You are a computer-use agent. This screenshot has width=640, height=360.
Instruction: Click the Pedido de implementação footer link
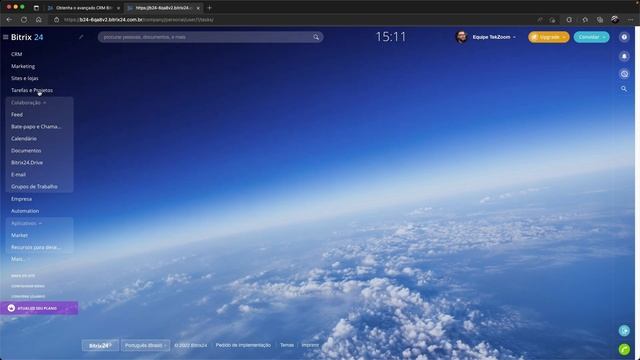[243, 345]
